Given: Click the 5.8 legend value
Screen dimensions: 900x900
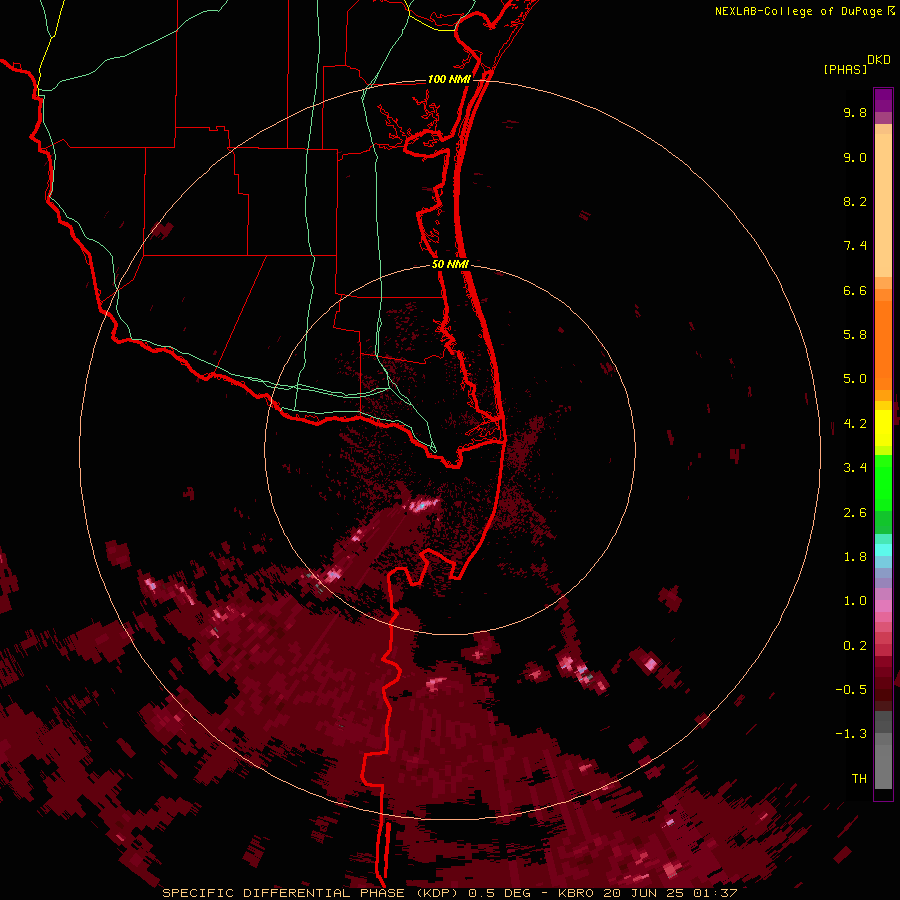Looking at the screenshot, I should point(855,334).
